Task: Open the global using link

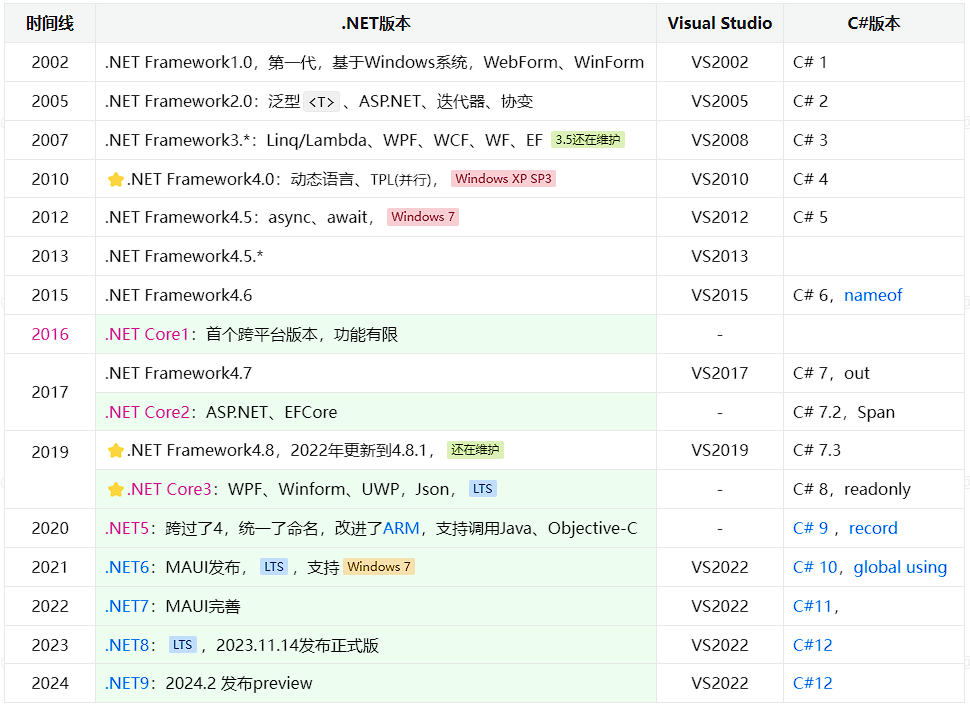Action: point(900,567)
